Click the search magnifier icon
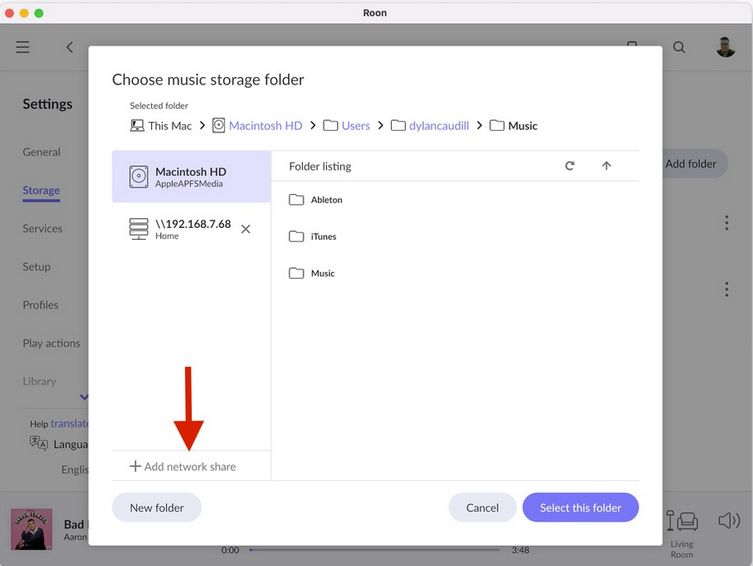 [679, 47]
